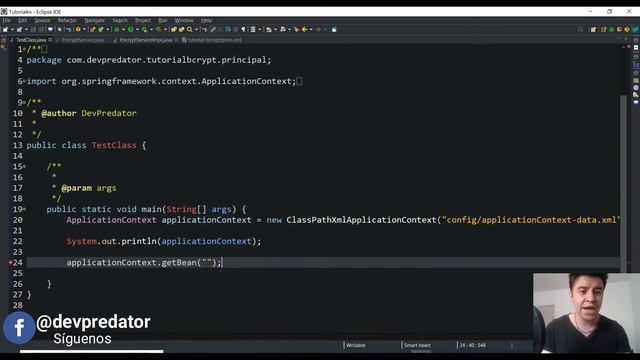This screenshot has width=640, height=360.
Task: Open the New file dropdown arrow
Action: pyautogui.click(x=12, y=29)
